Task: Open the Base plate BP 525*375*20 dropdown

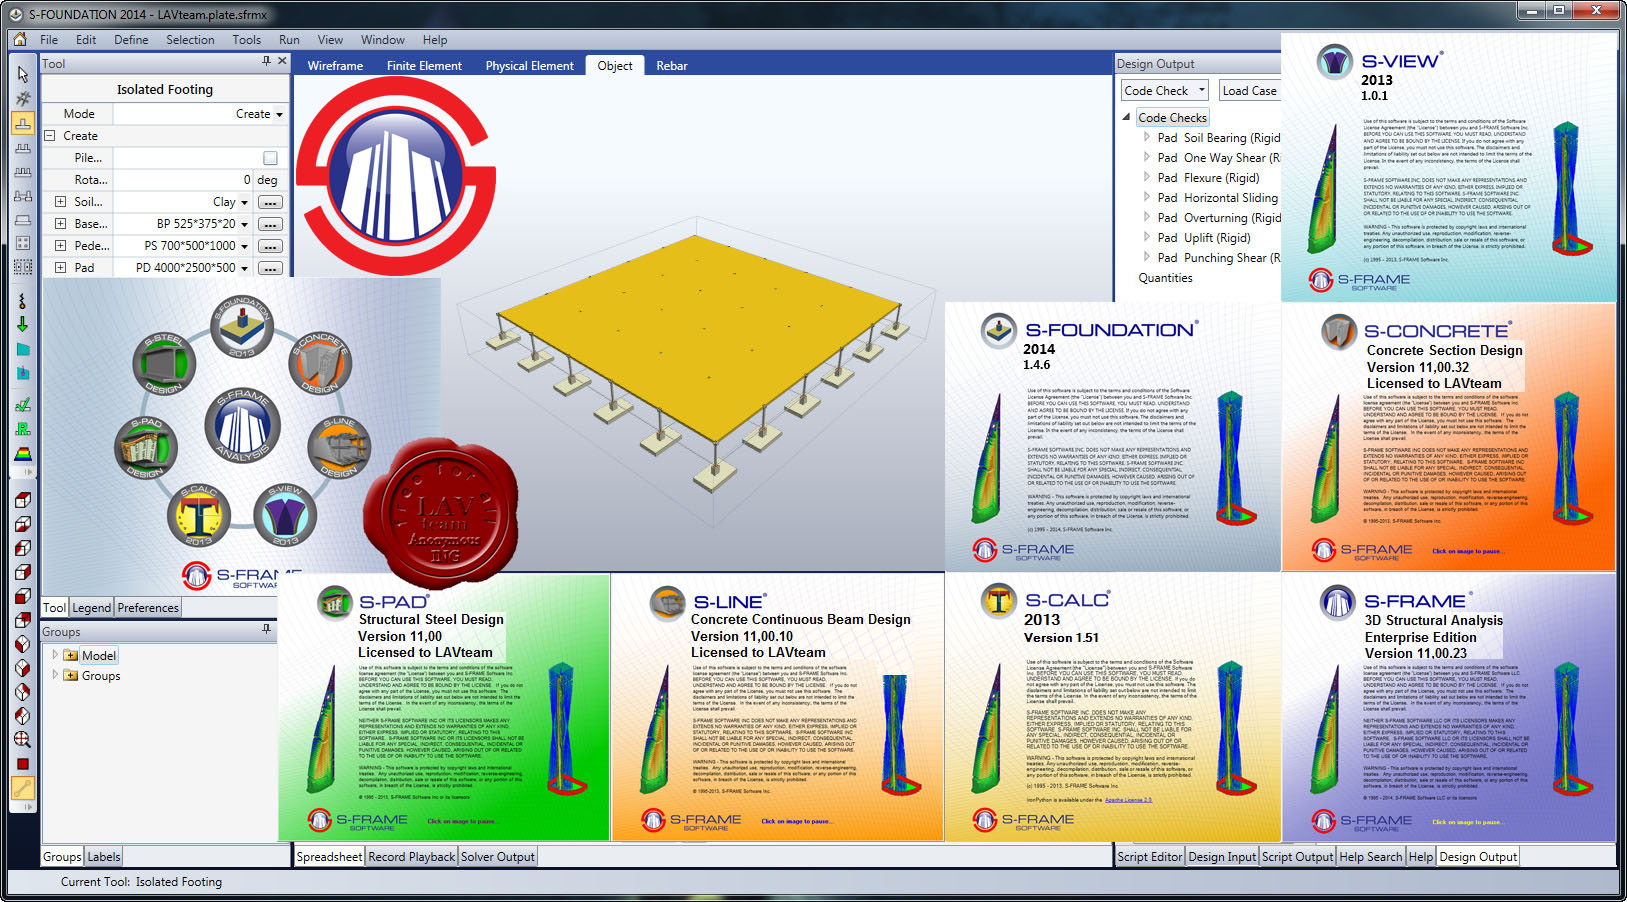Action: click(244, 224)
